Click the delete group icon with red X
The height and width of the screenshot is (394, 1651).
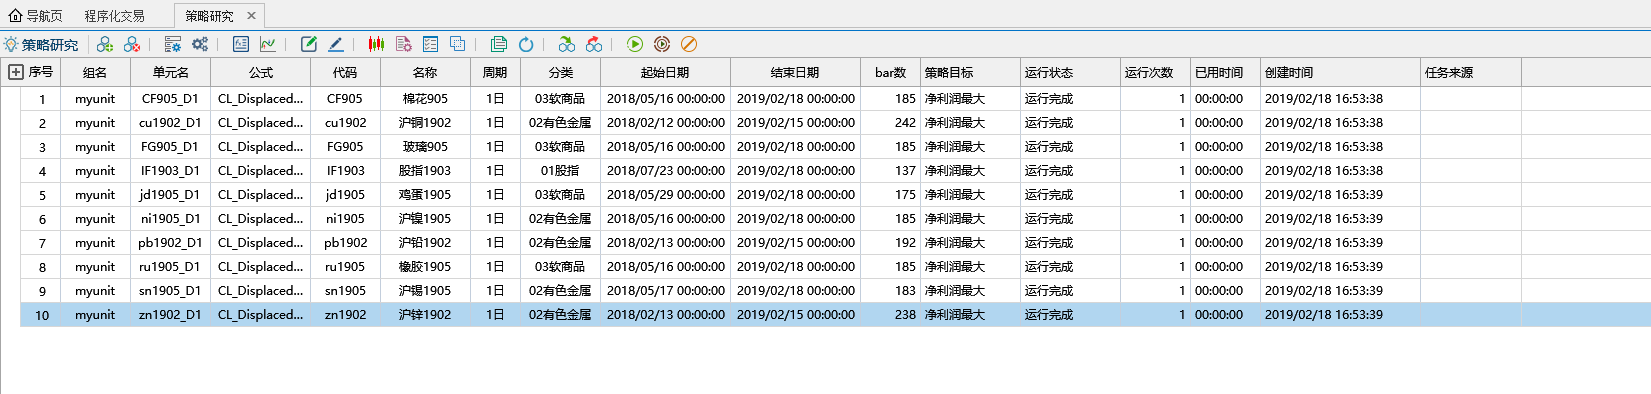(132, 44)
